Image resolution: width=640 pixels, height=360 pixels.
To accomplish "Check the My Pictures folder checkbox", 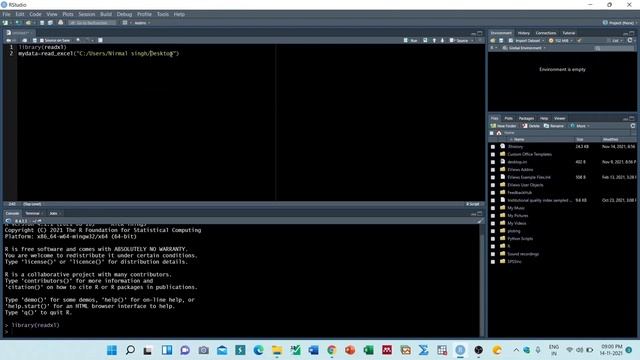I will [493, 216].
